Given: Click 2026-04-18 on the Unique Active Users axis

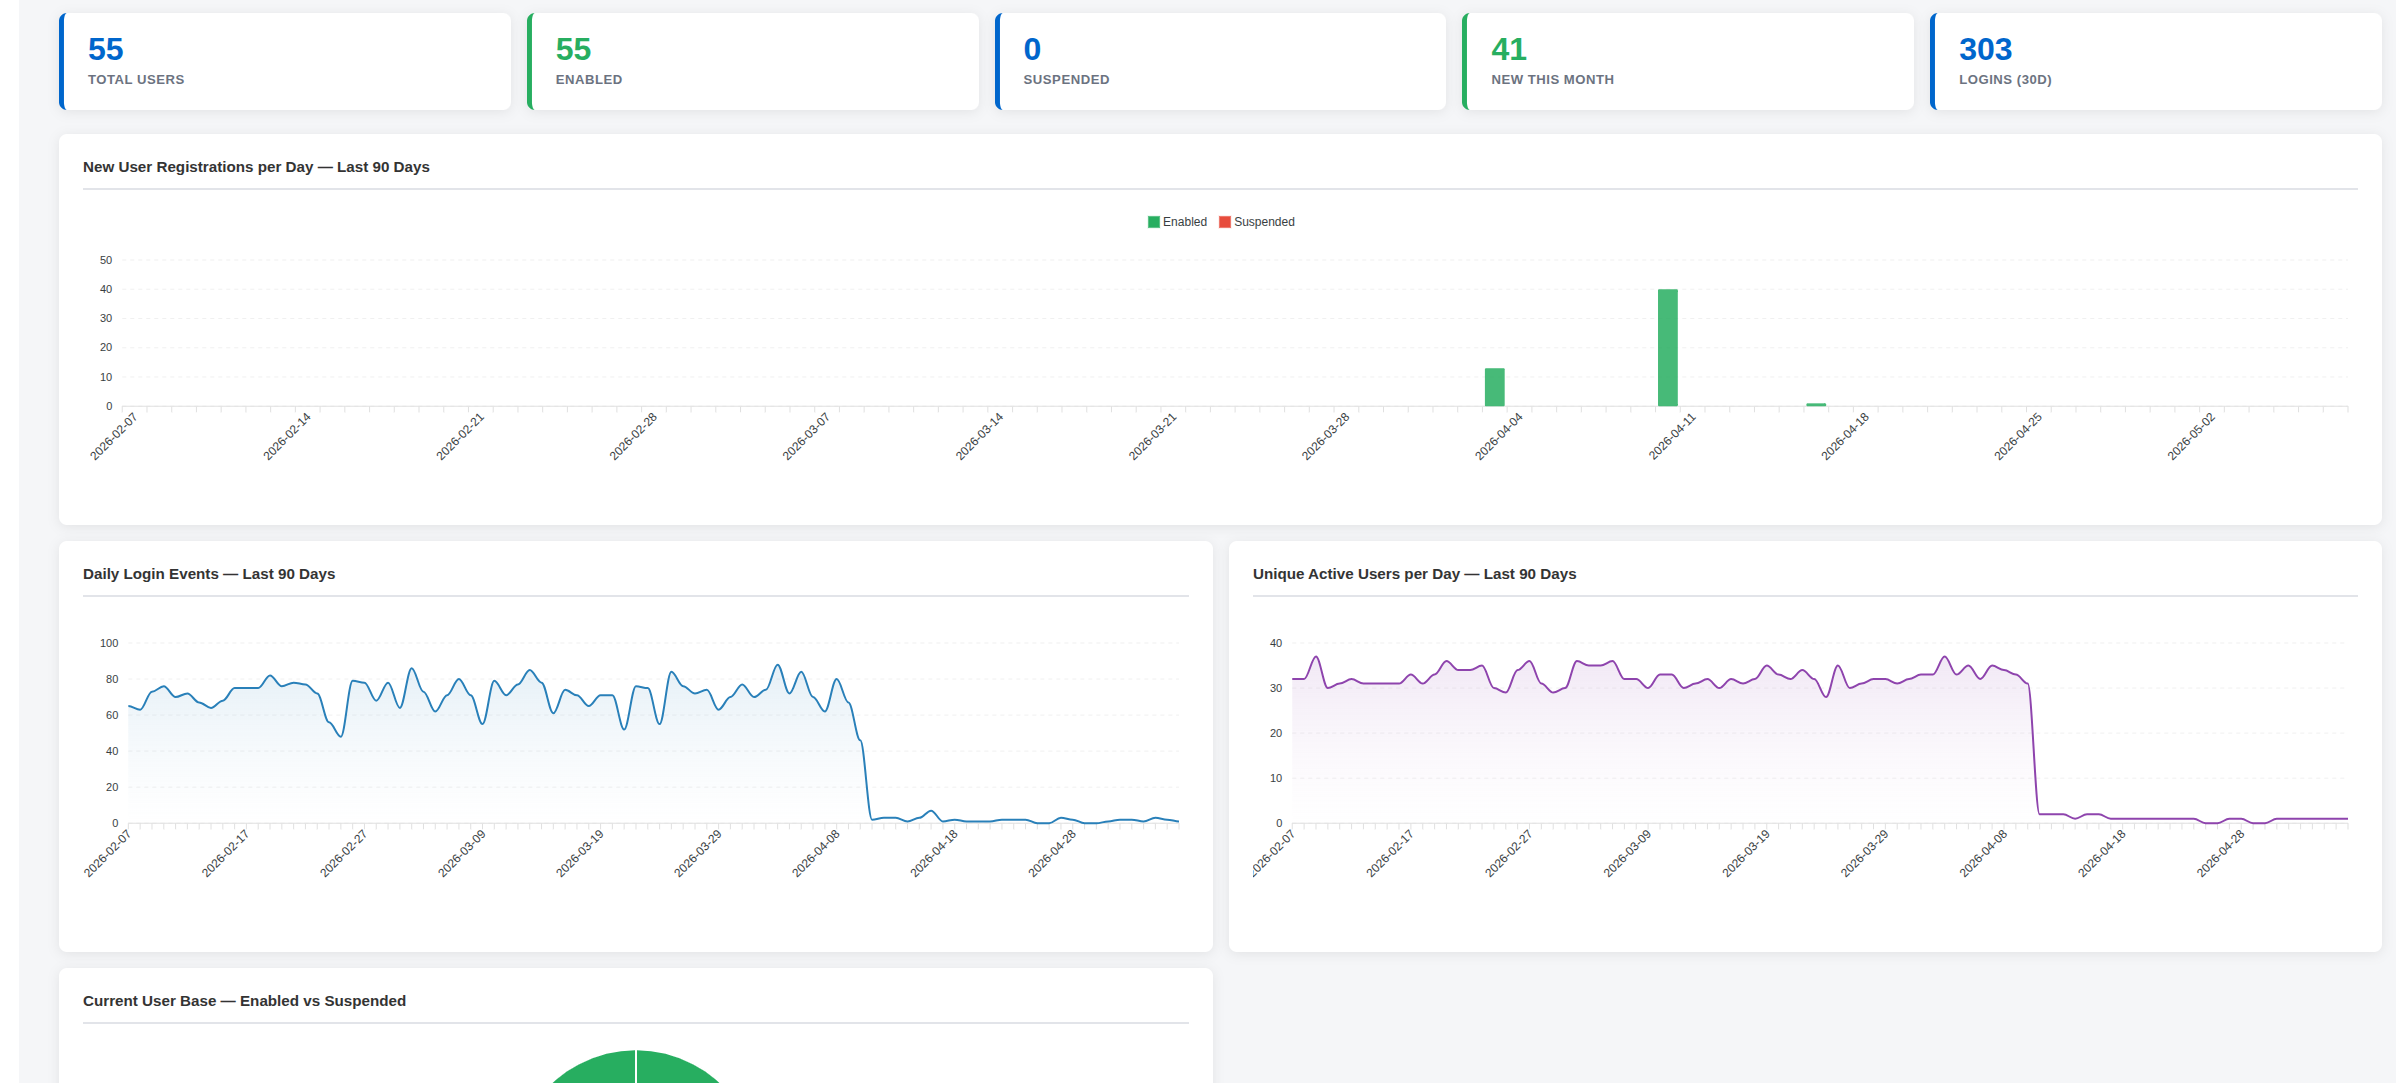Looking at the screenshot, I should [x=2102, y=853].
